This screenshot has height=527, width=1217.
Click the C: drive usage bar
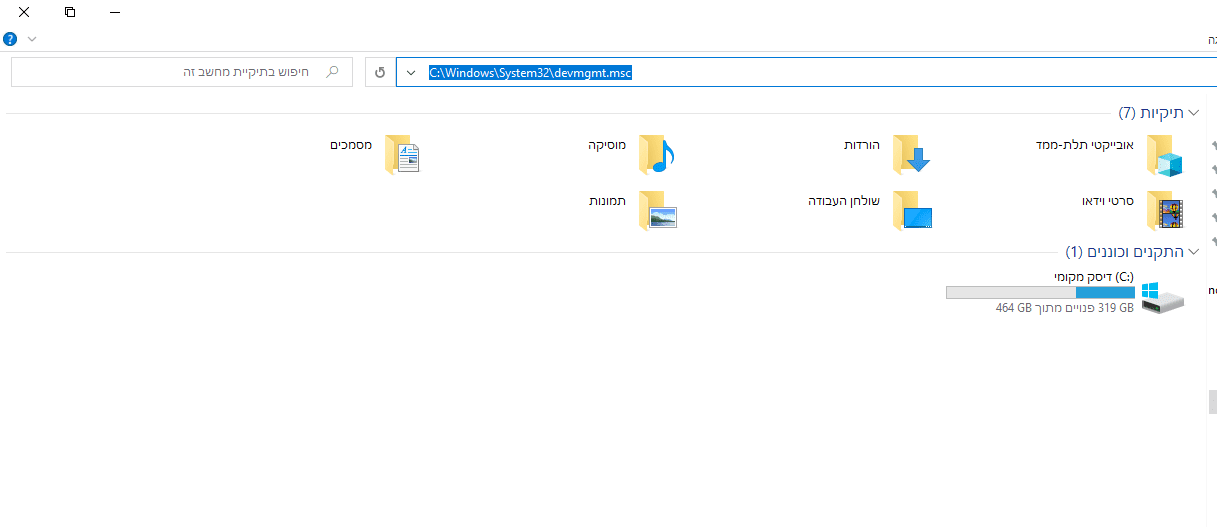(x=1040, y=292)
